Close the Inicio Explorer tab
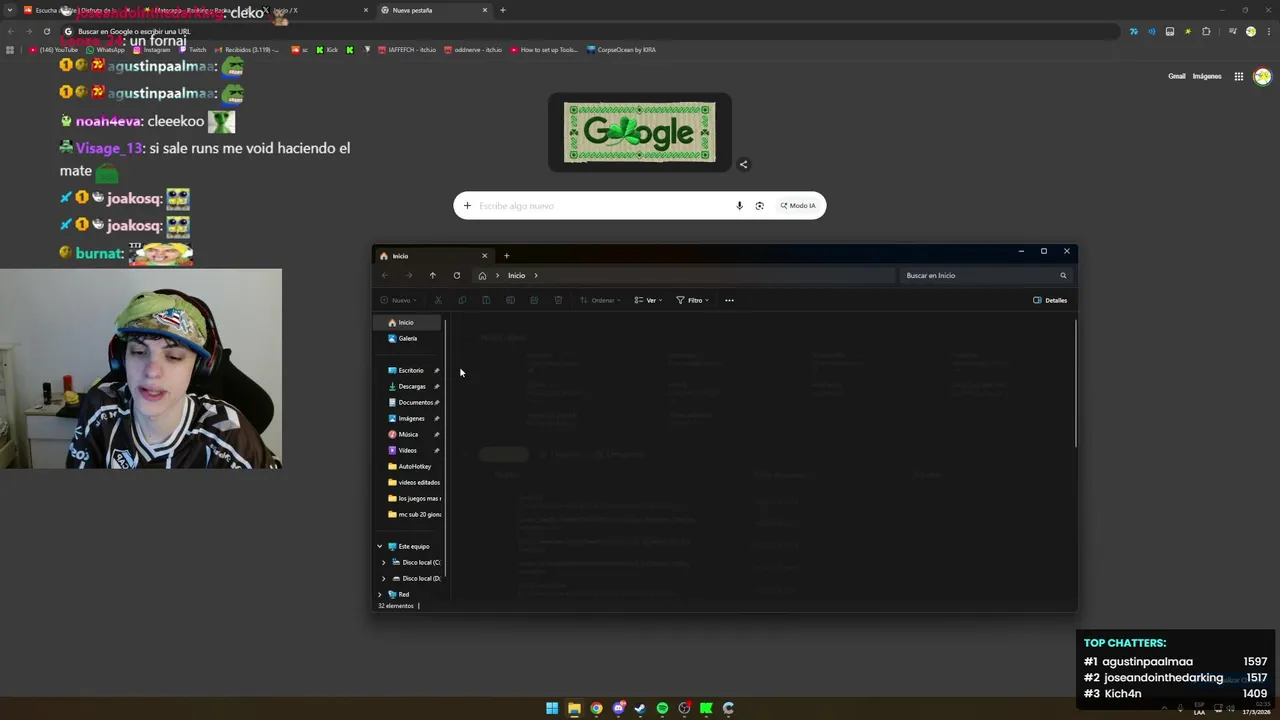Screen dimensions: 1280x720 pos(485,256)
